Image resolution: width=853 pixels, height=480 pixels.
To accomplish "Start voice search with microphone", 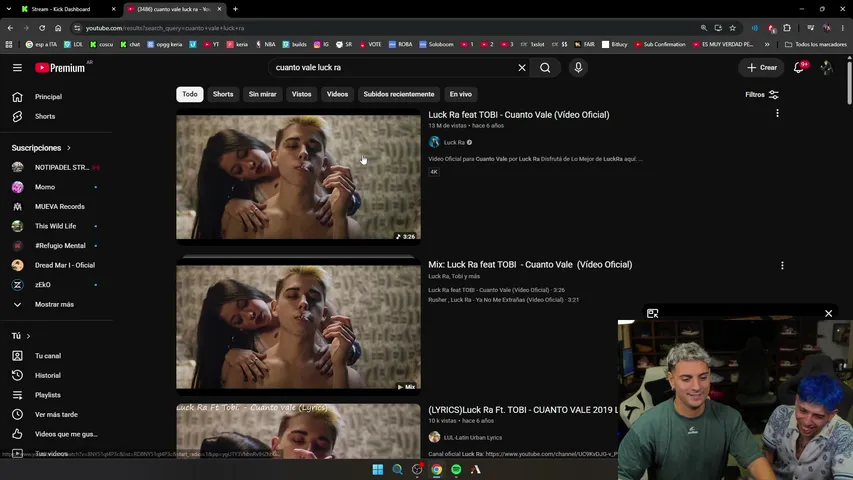I will [578, 67].
